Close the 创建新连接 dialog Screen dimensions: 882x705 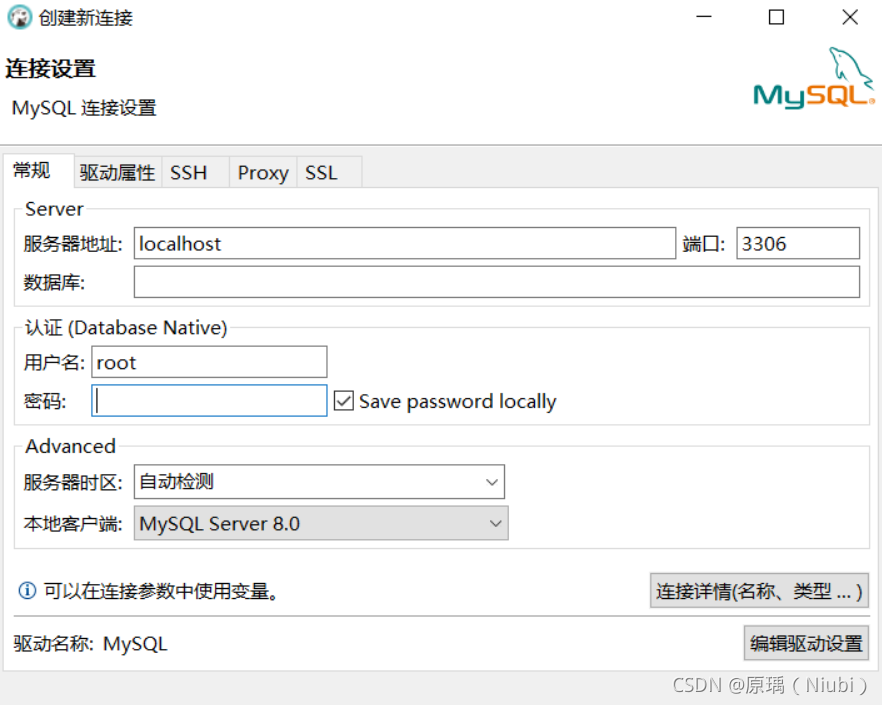coord(850,17)
